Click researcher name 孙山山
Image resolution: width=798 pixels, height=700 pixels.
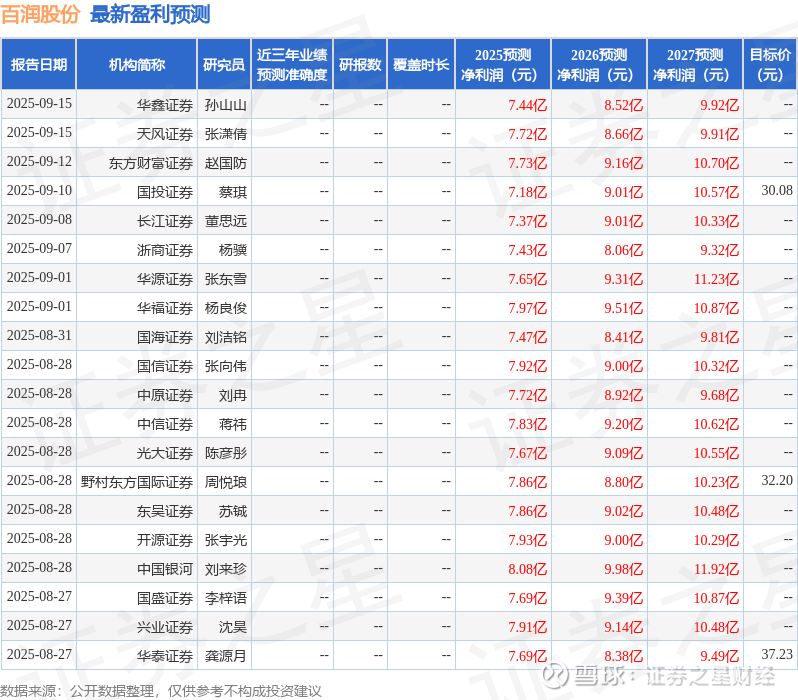click(x=225, y=105)
